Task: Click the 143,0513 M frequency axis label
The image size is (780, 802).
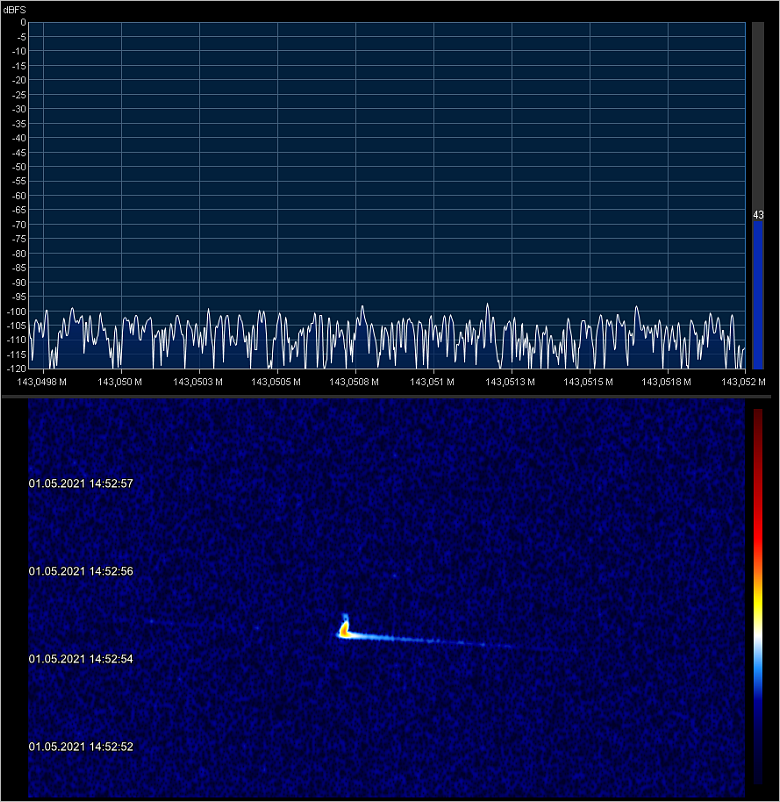Action: [x=512, y=381]
